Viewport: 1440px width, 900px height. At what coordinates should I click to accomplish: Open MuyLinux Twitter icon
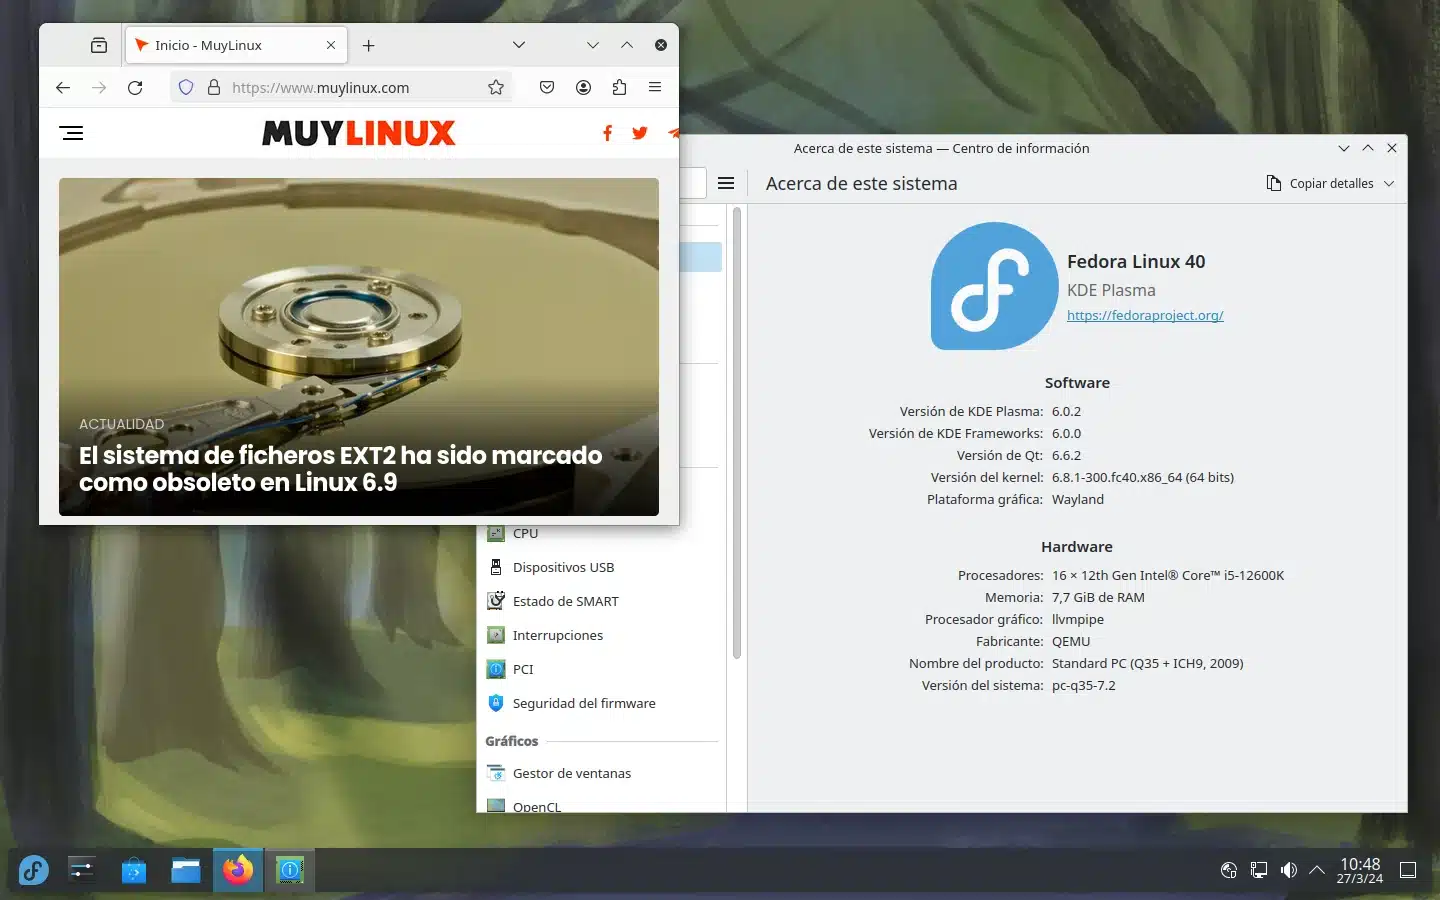(640, 133)
